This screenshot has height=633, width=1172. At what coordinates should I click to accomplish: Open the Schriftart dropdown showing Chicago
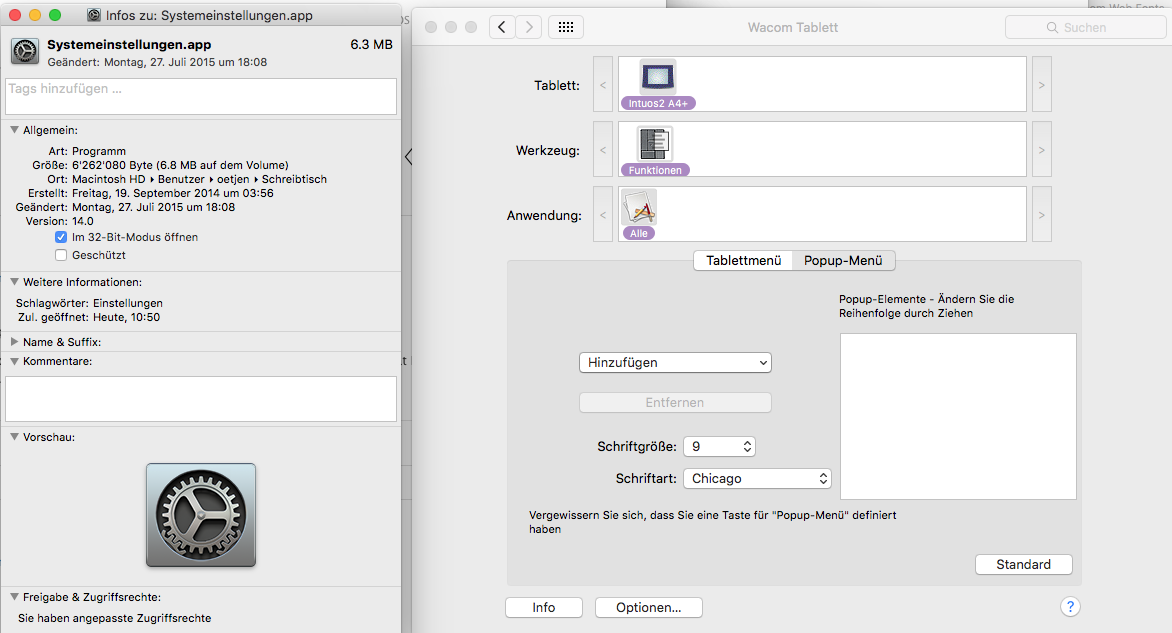point(757,478)
